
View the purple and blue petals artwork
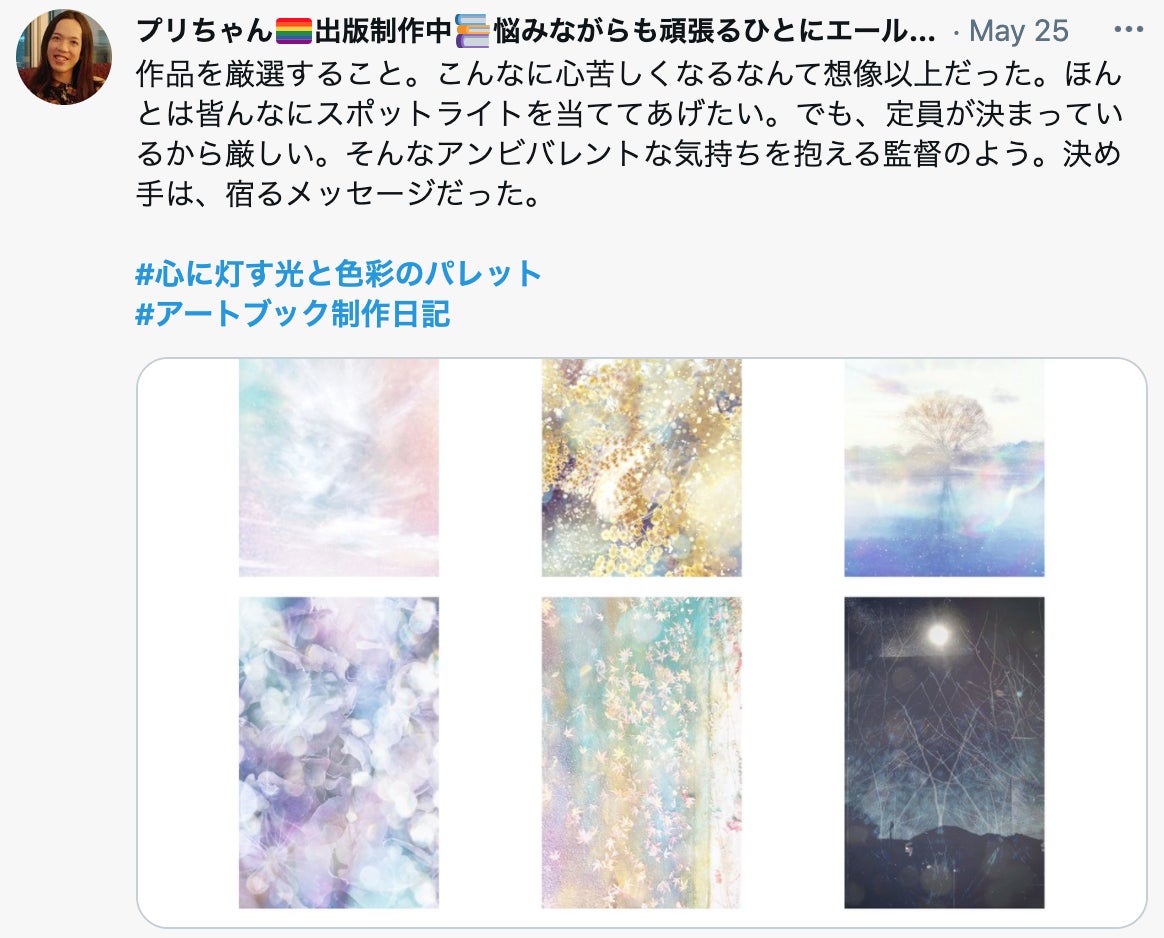pos(339,752)
